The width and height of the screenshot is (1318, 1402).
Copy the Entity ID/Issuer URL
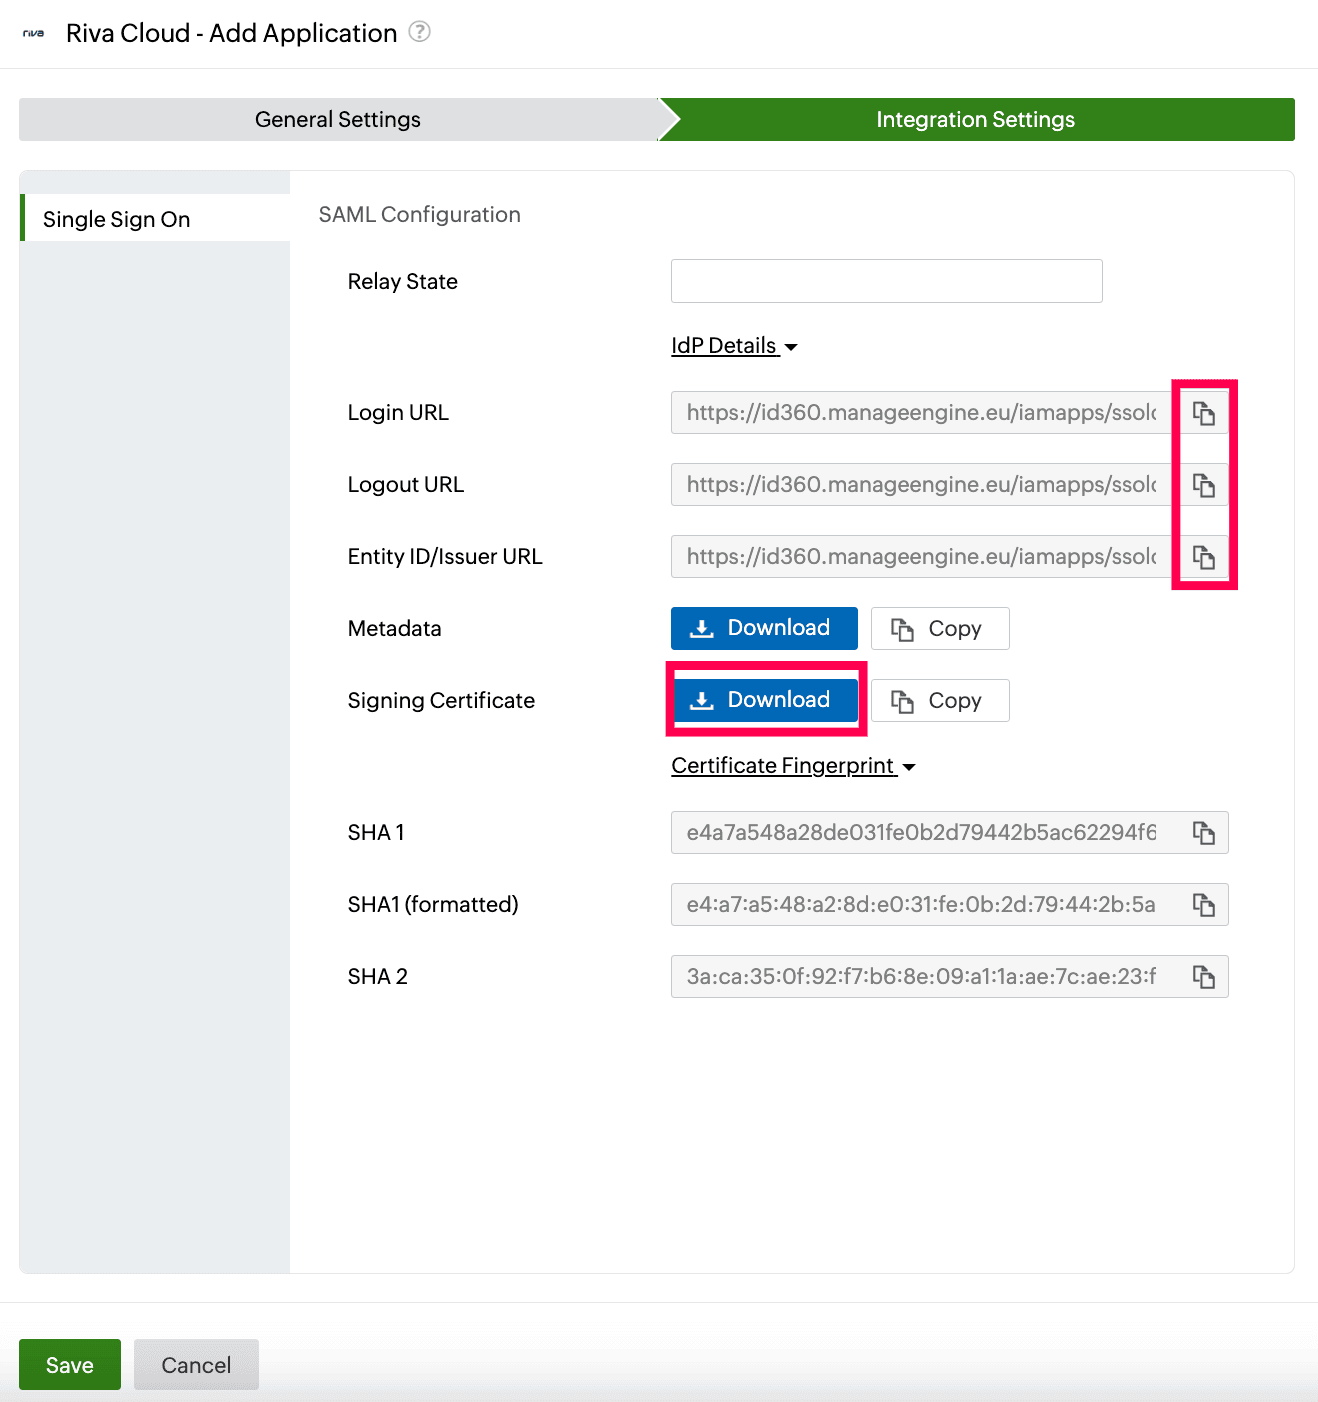(x=1203, y=557)
